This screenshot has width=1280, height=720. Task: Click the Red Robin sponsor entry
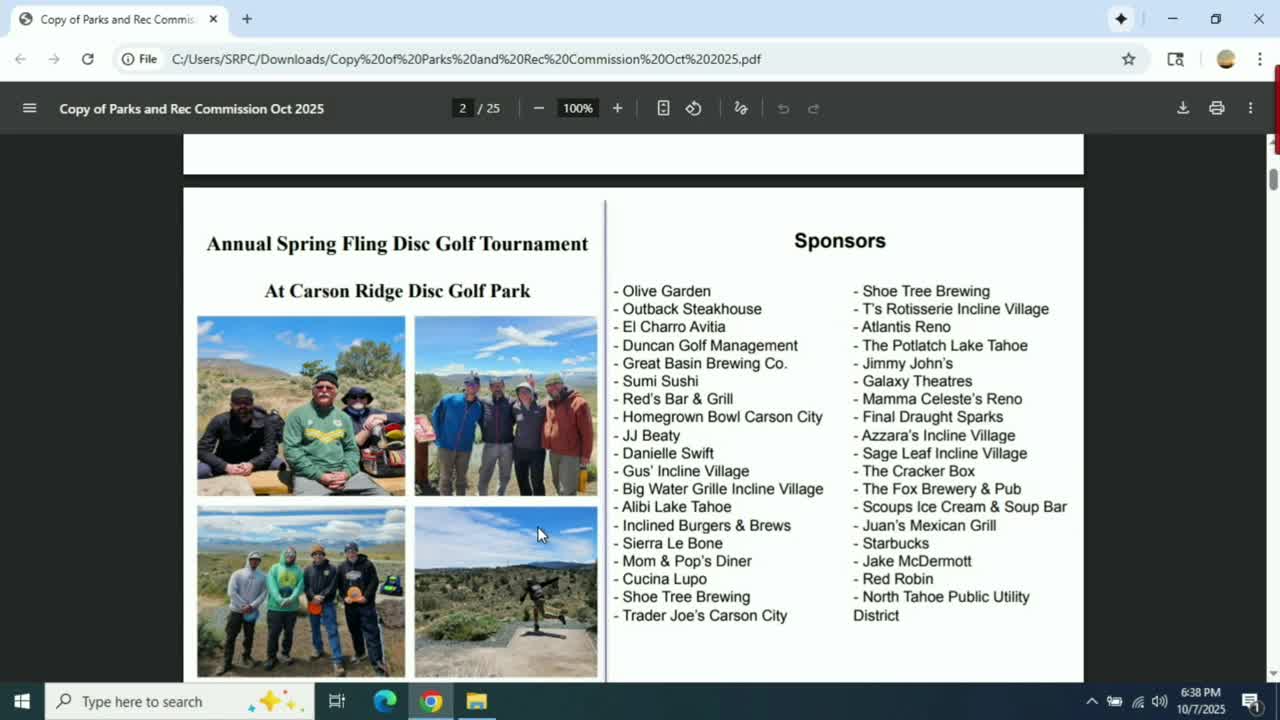[893, 579]
